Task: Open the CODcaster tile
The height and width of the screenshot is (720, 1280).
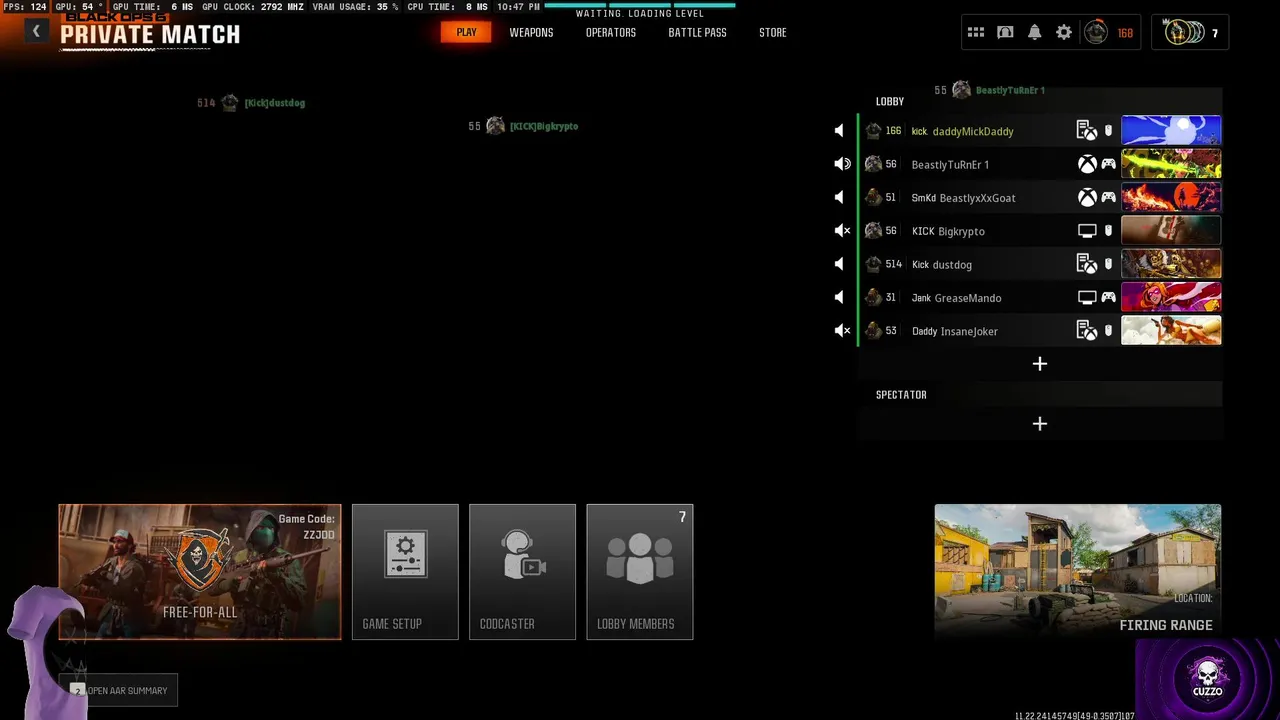Action: coord(522,572)
